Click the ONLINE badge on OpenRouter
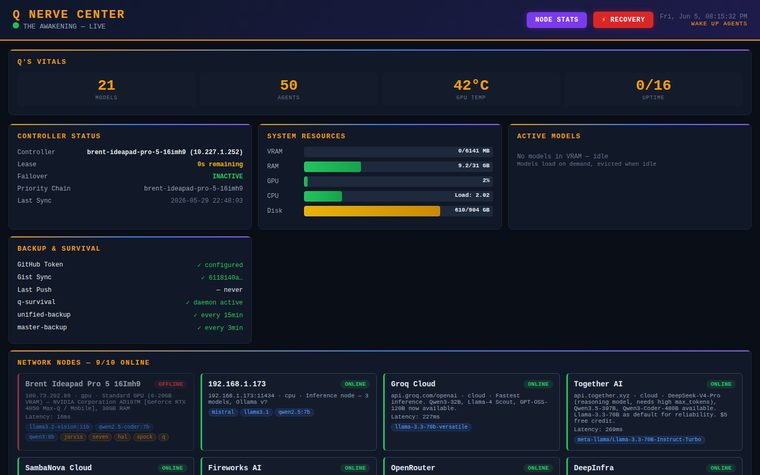The width and height of the screenshot is (760, 475). pos(538,468)
